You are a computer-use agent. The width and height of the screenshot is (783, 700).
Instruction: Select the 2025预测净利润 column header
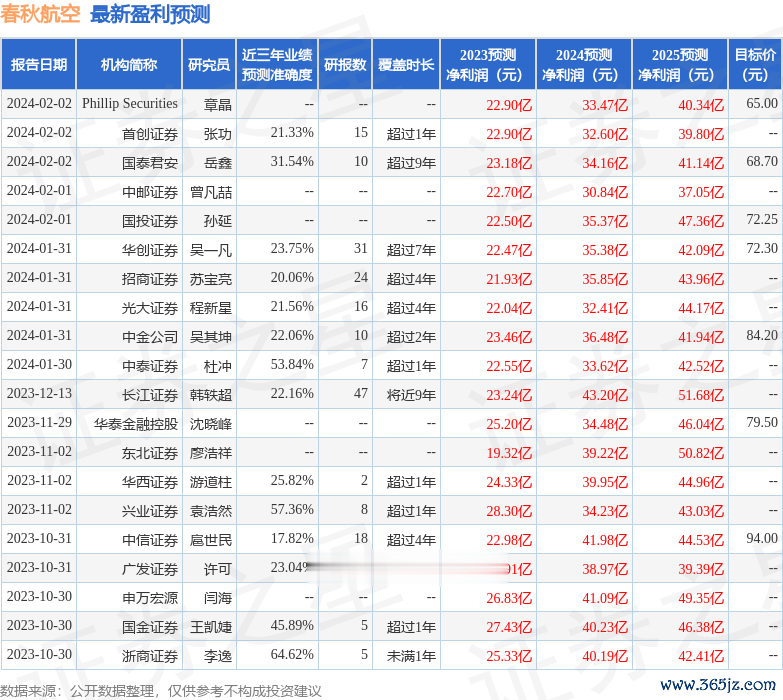(x=680, y=64)
